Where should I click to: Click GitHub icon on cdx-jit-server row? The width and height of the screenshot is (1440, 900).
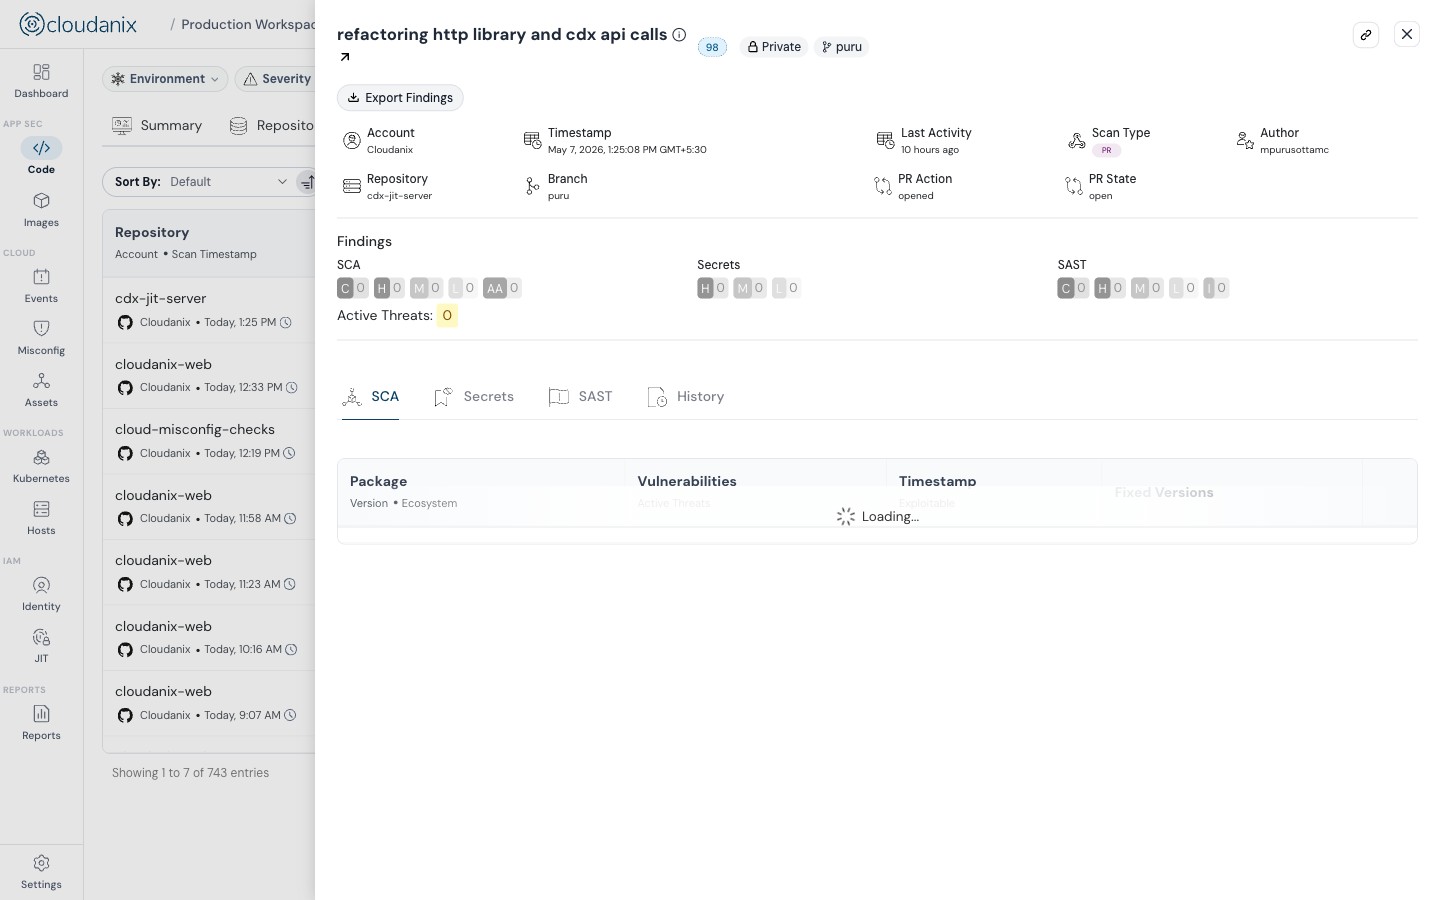click(125, 322)
